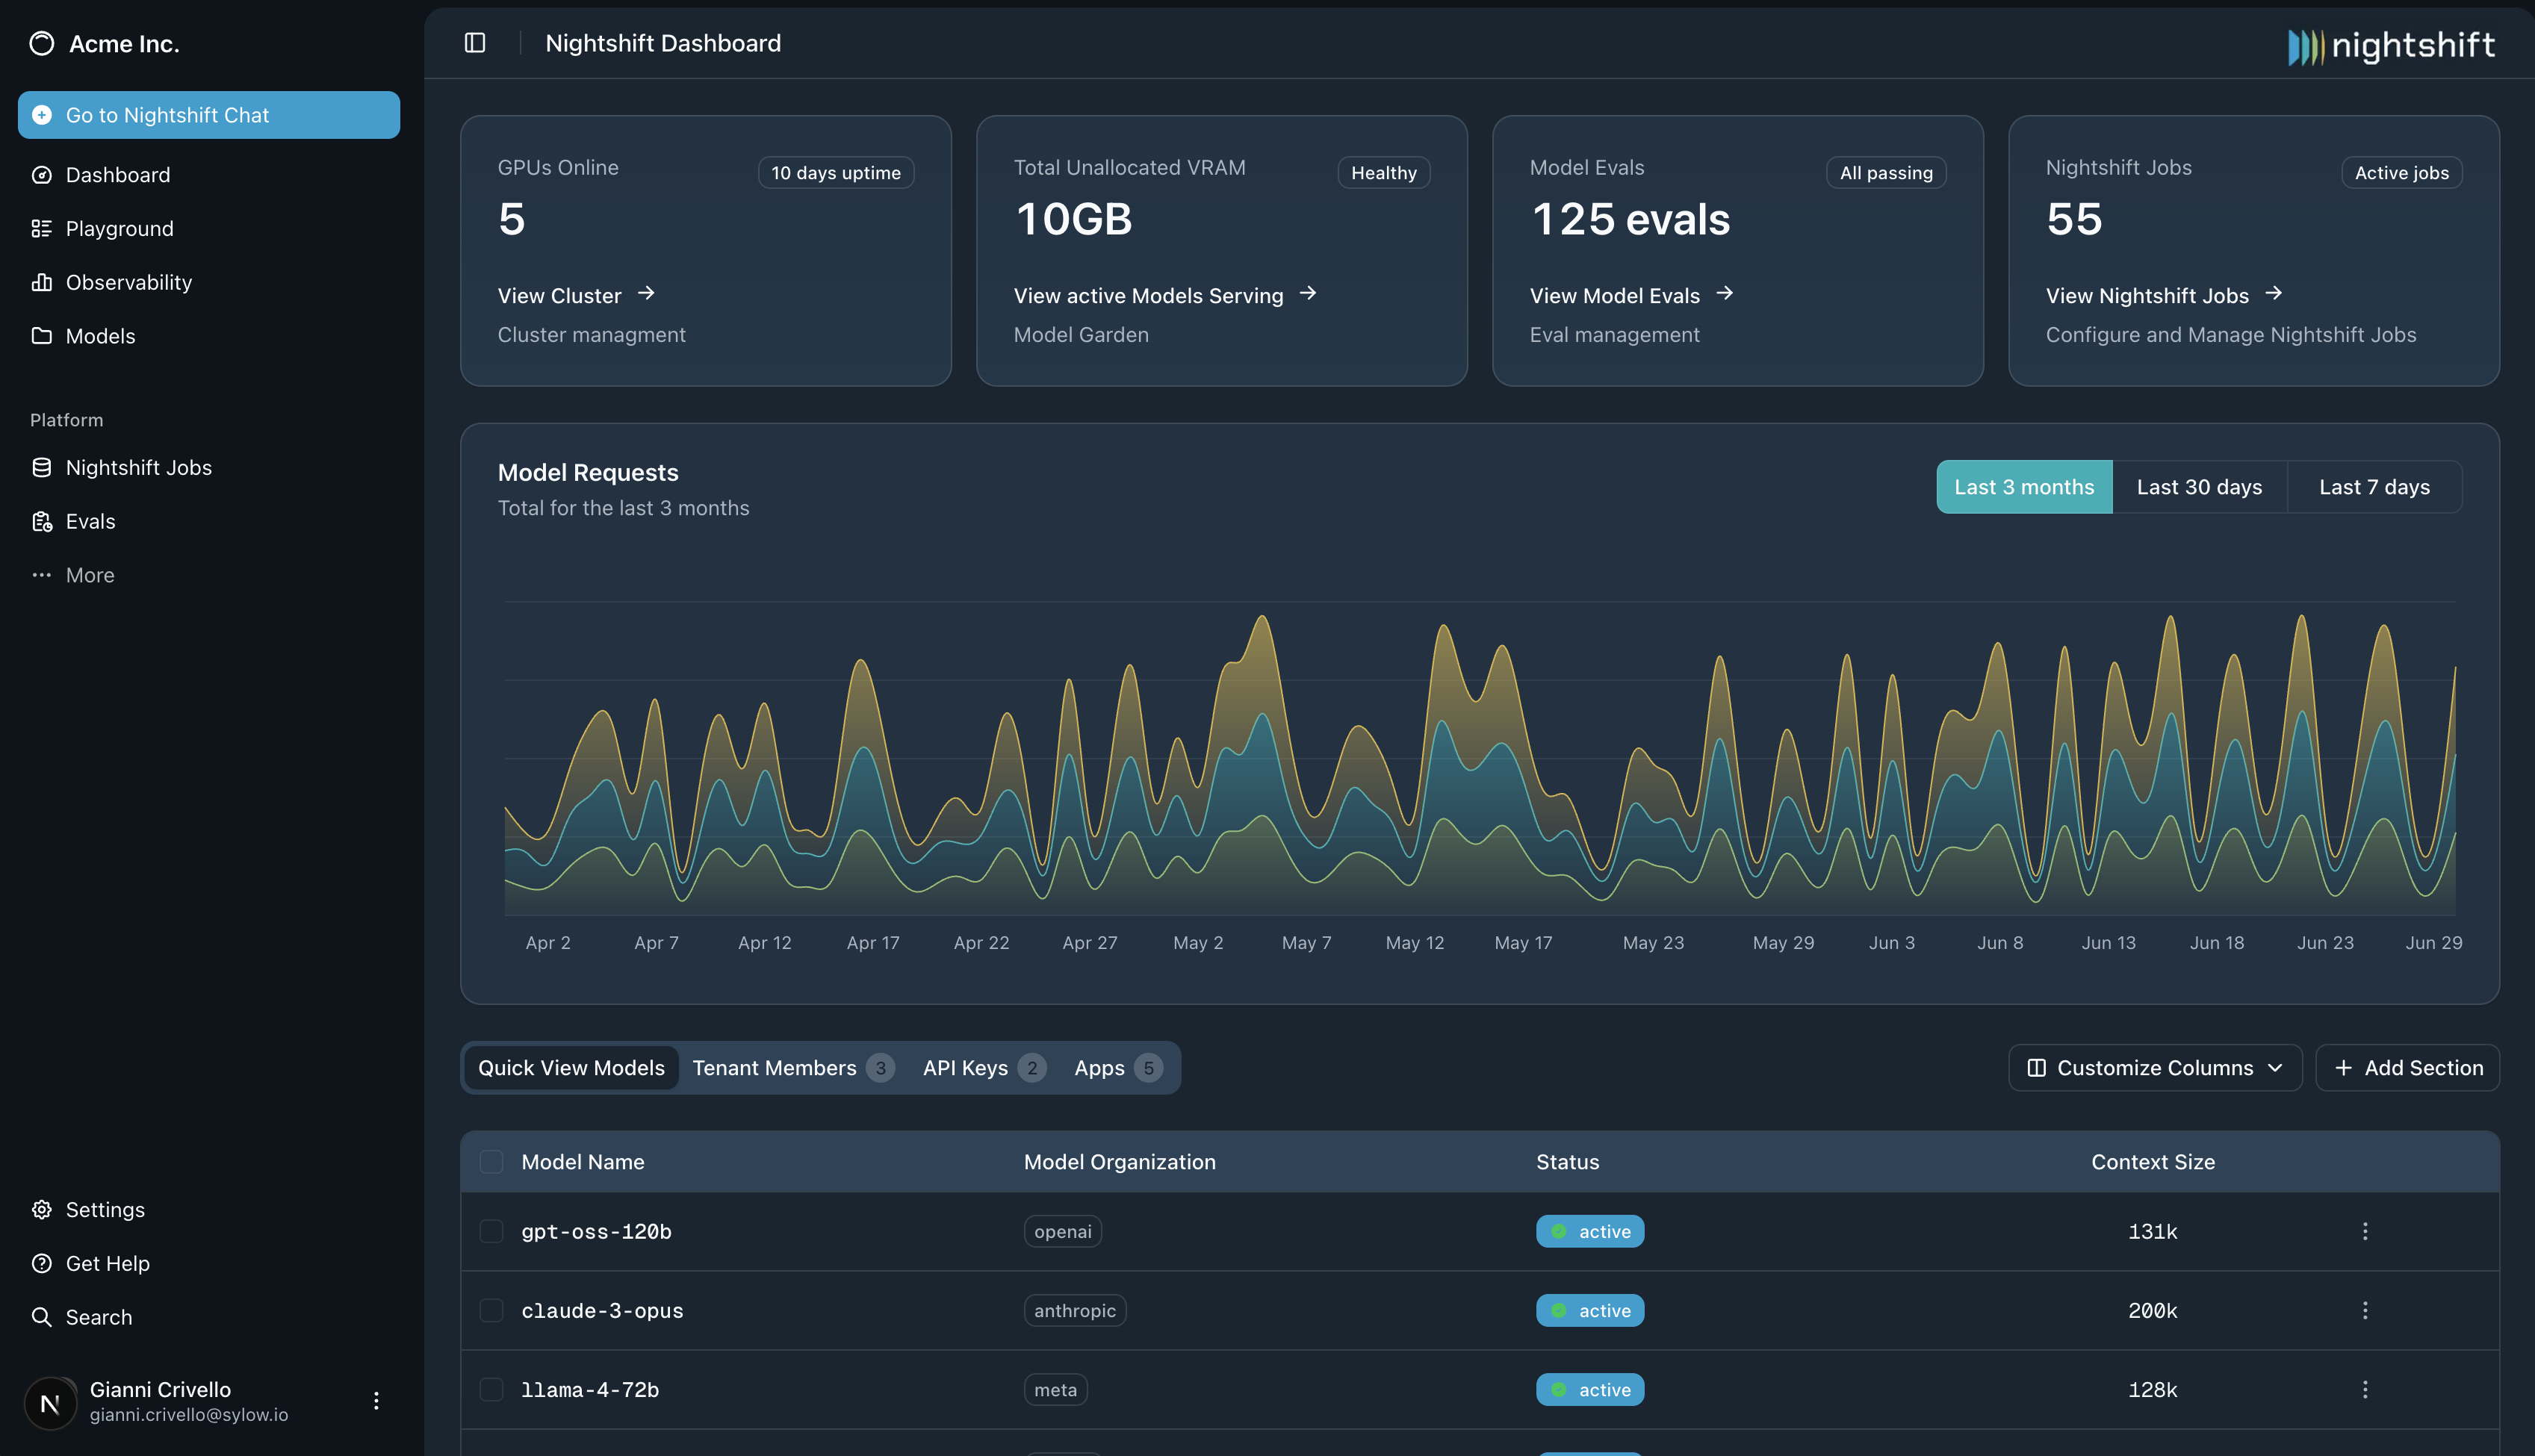Open Observability from the sidebar
The width and height of the screenshot is (2535, 1456).
pyautogui.click(x=128, y=283)
